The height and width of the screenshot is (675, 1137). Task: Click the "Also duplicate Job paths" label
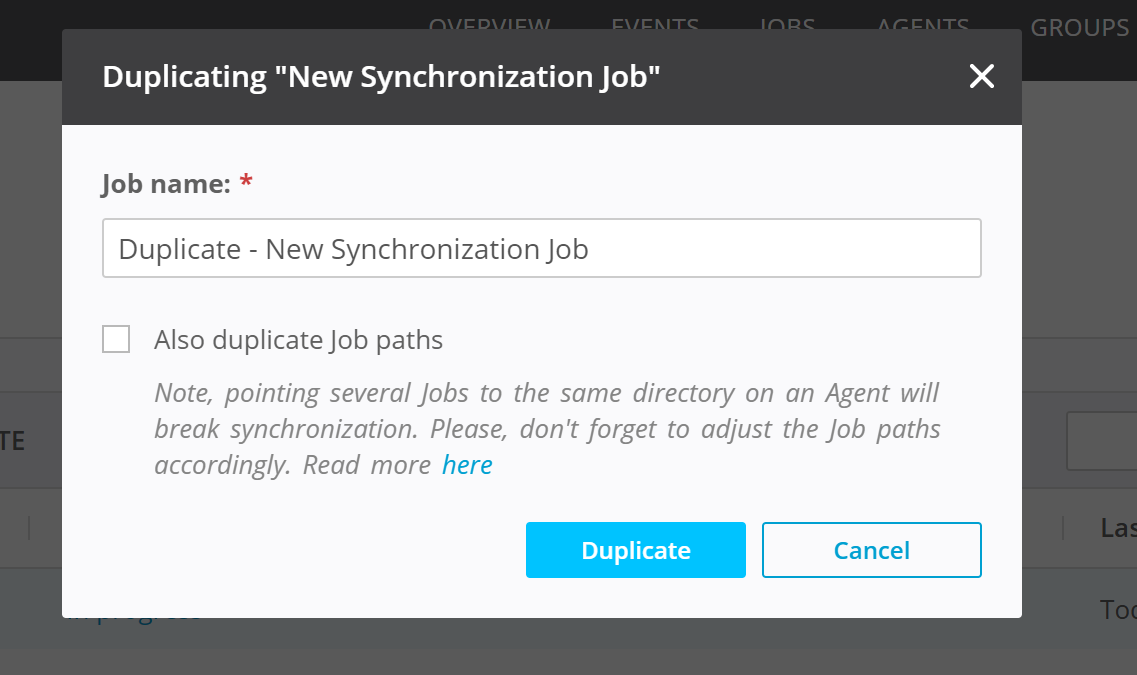(x=298, y=340)
